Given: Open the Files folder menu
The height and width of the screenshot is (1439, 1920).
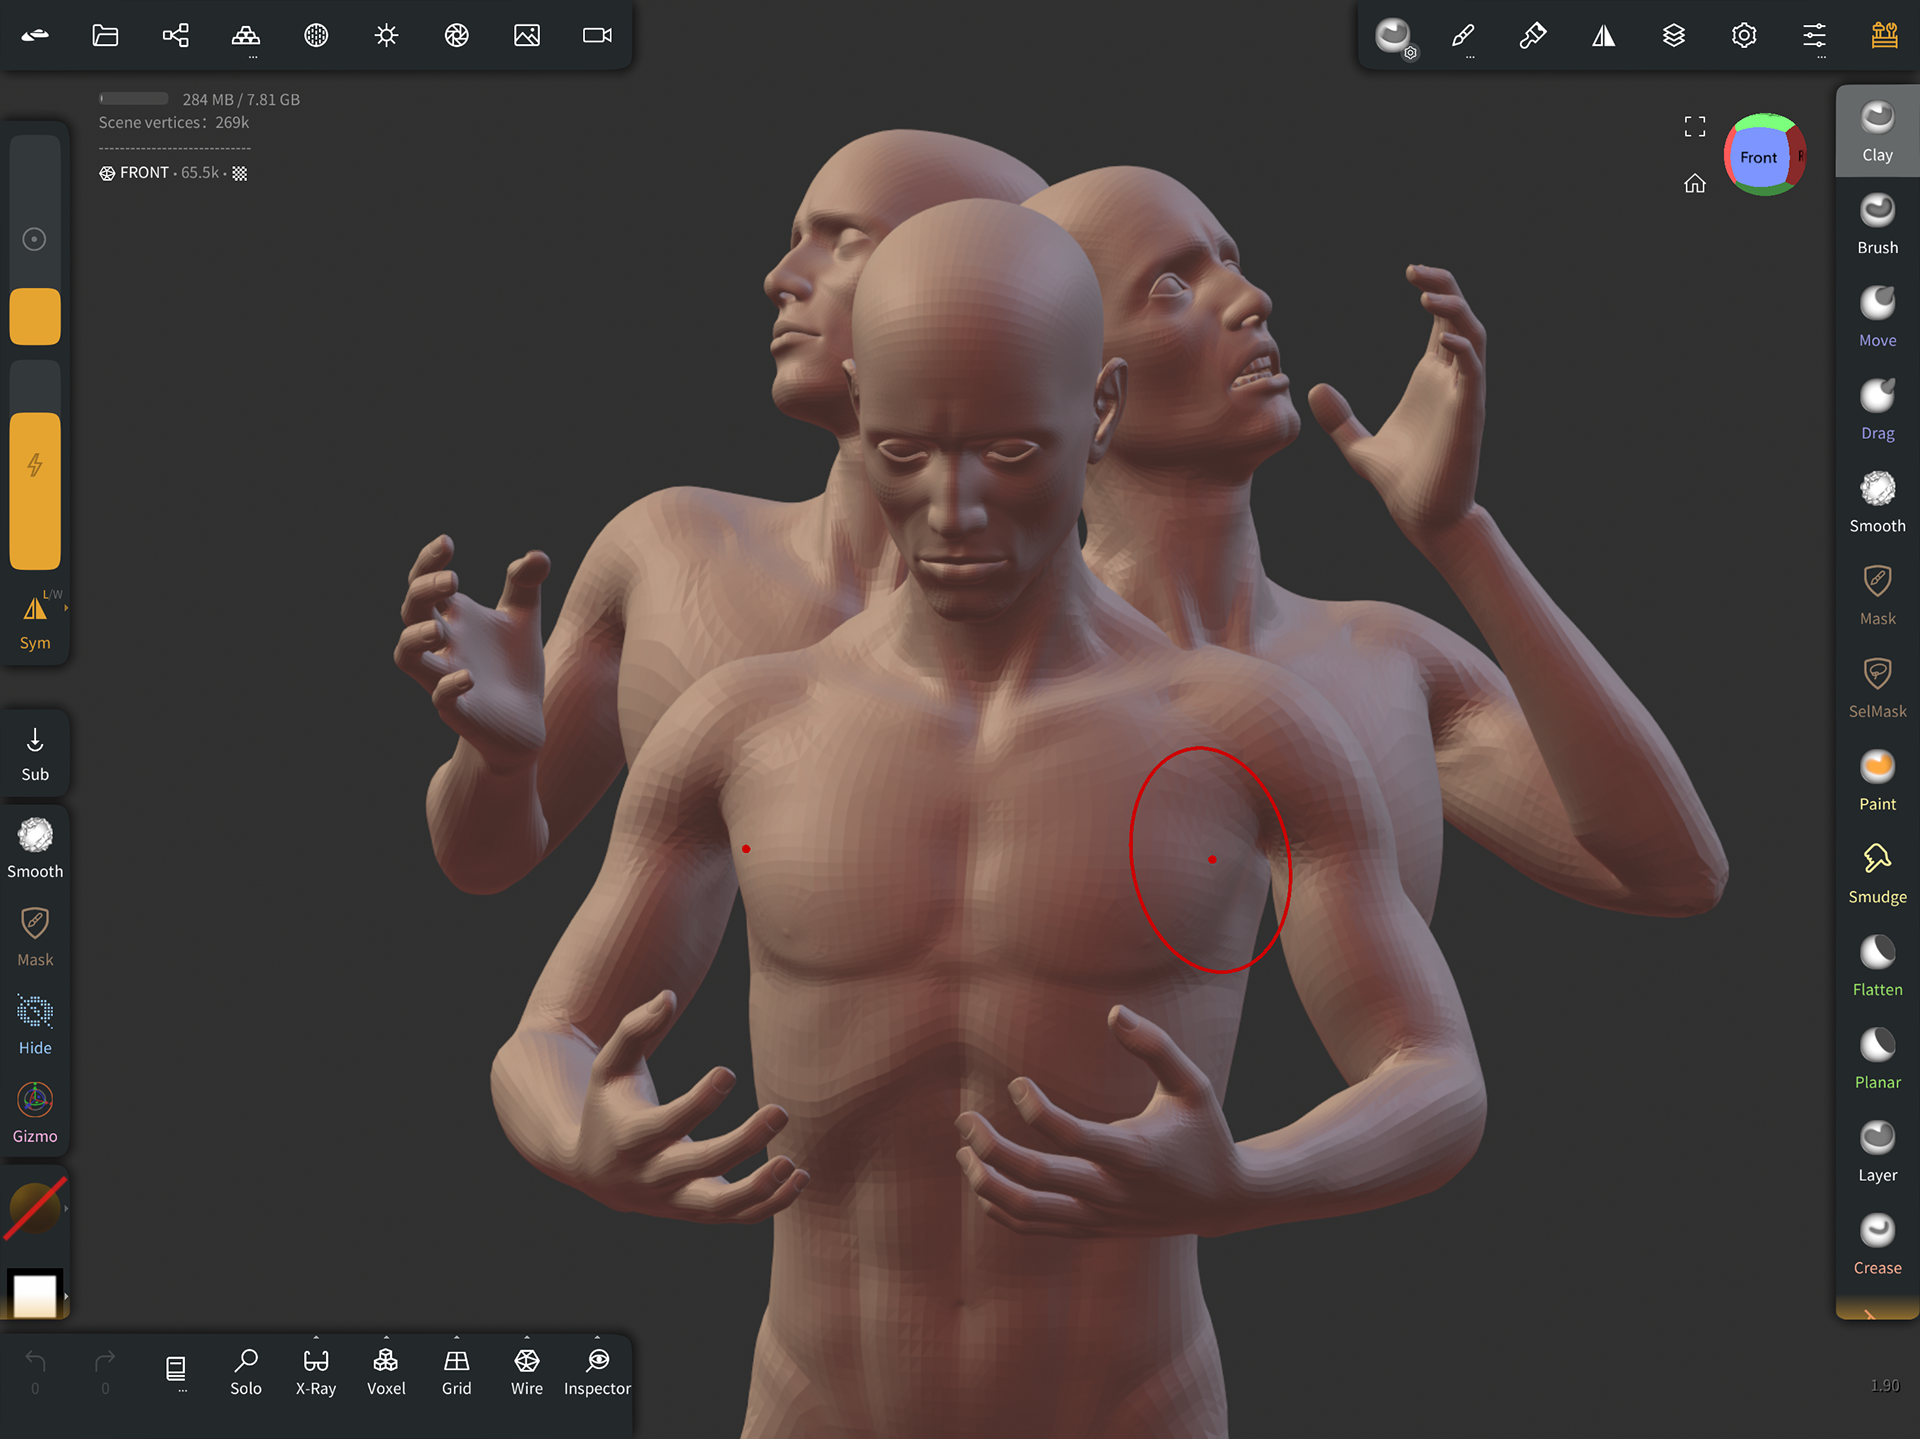Looking at the screenshot, I should 105,36.
